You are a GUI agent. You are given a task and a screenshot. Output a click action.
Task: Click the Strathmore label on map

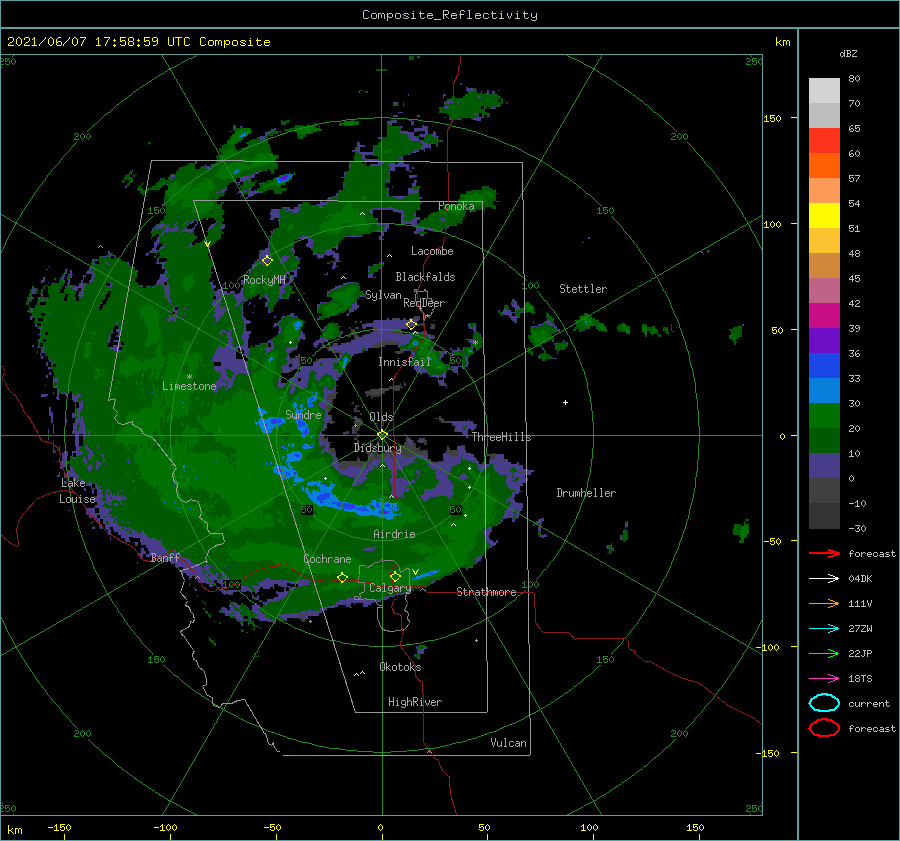486,592
